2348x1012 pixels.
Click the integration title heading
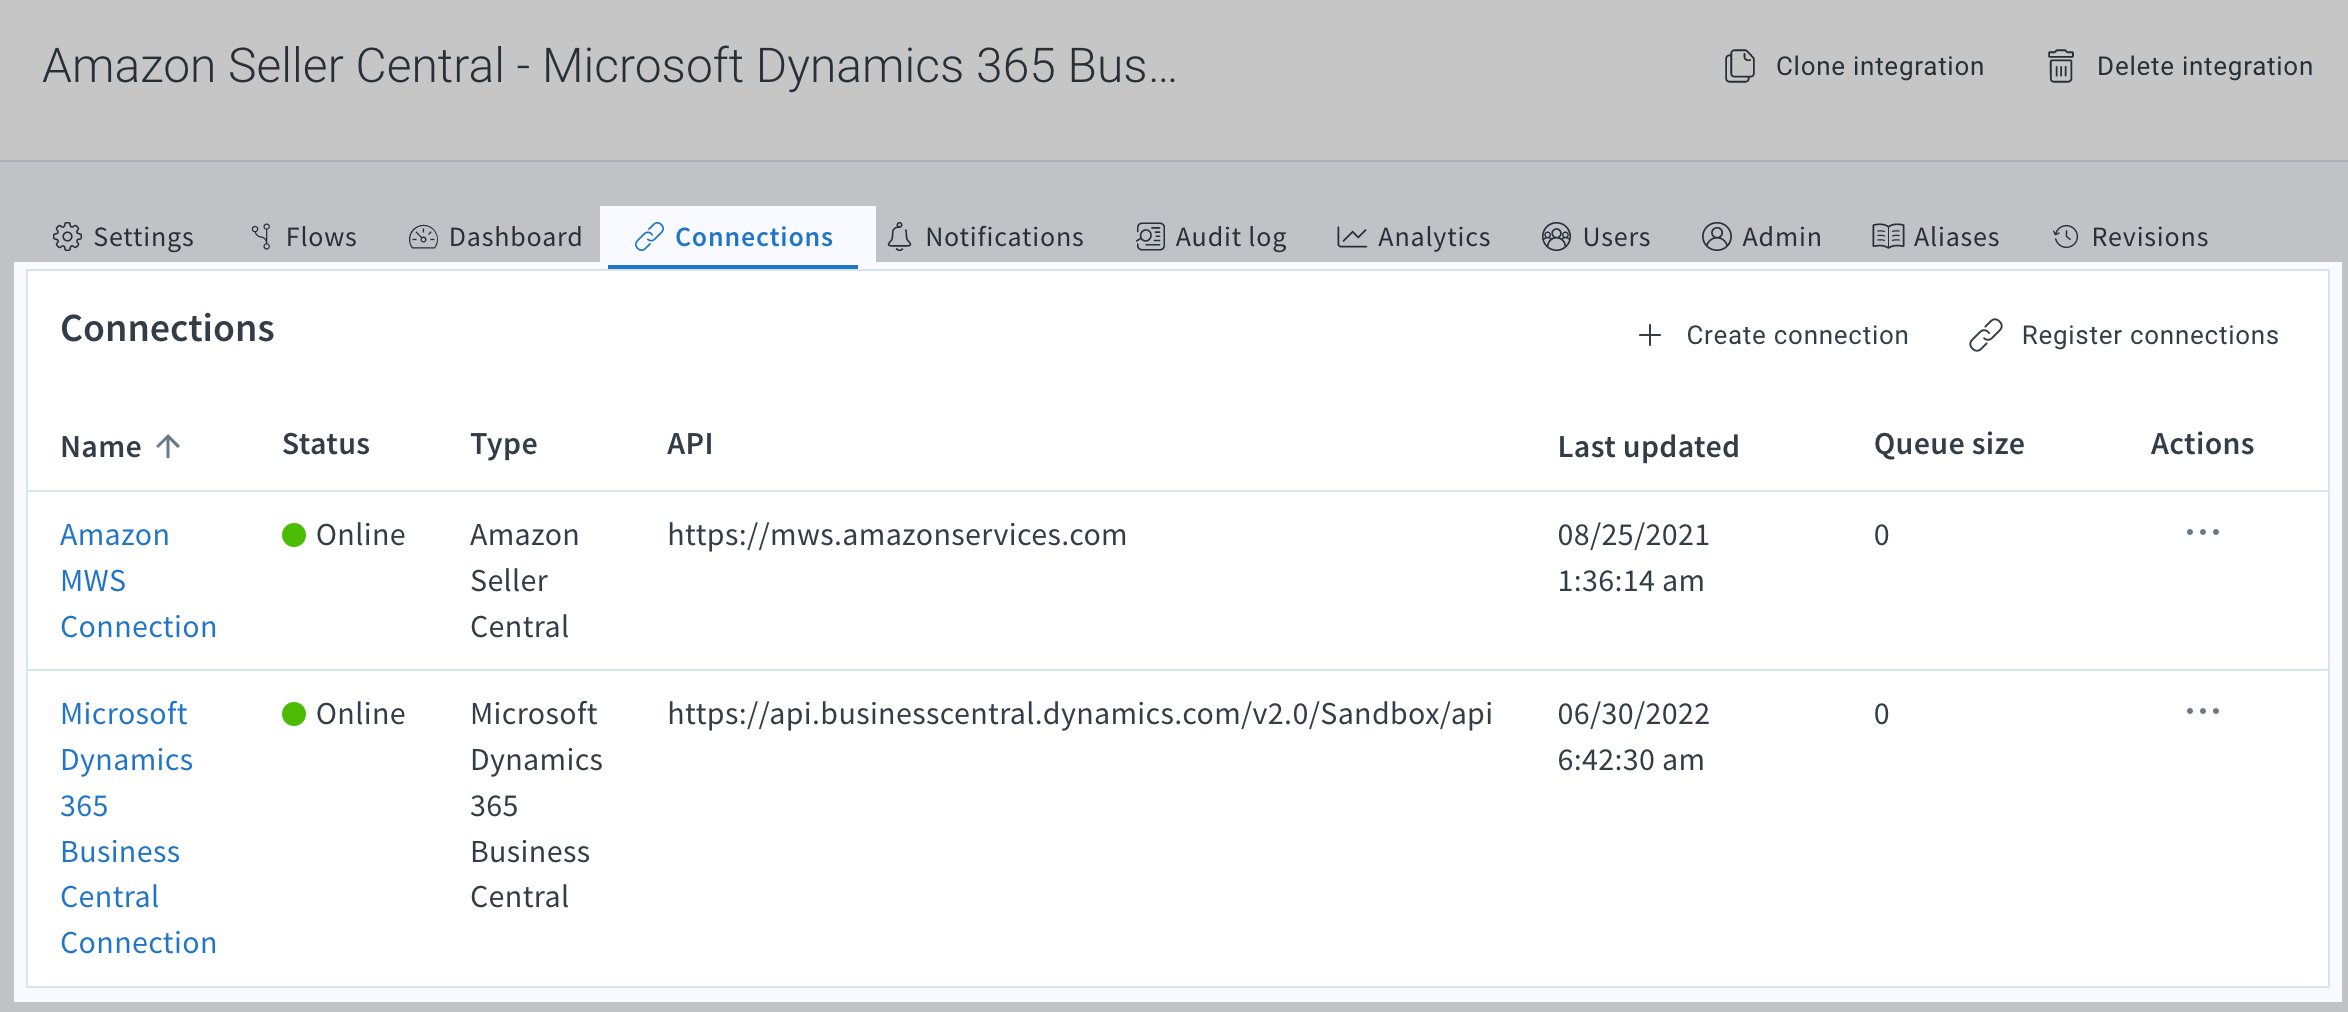tap(609, 66)
